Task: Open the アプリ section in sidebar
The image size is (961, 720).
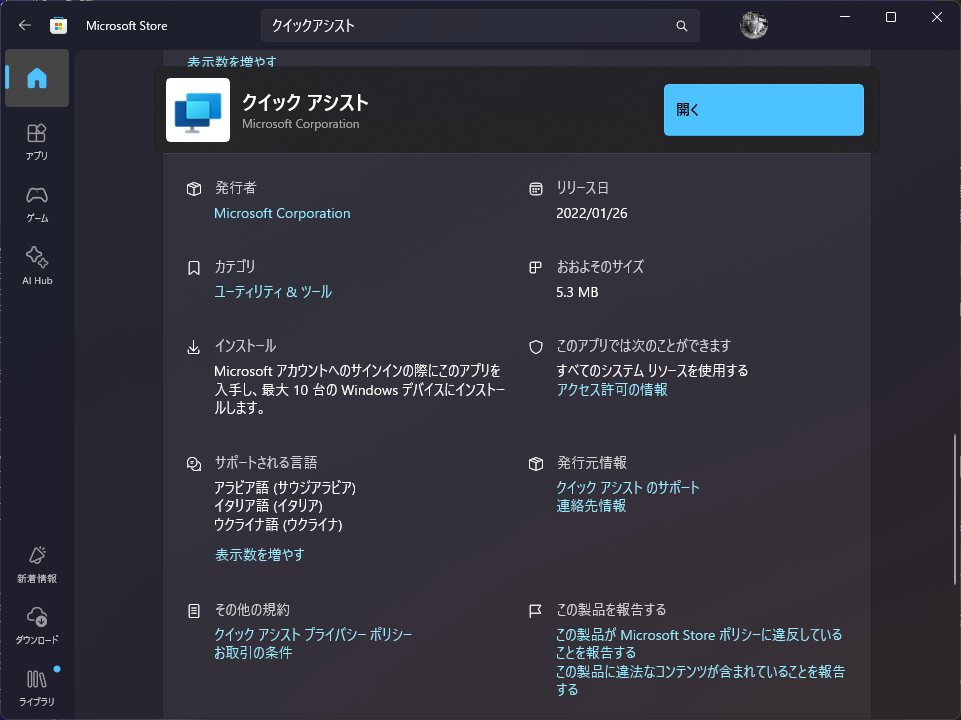Action: point(37,142)
